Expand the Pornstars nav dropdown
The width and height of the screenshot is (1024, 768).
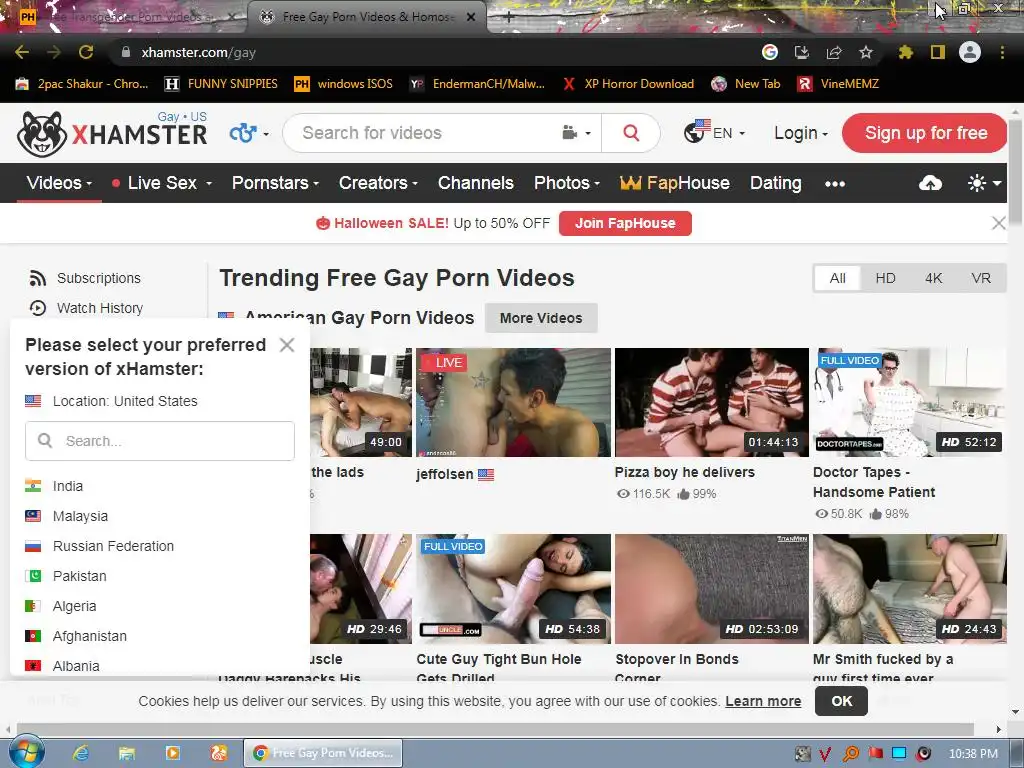[x=275, y=183]
